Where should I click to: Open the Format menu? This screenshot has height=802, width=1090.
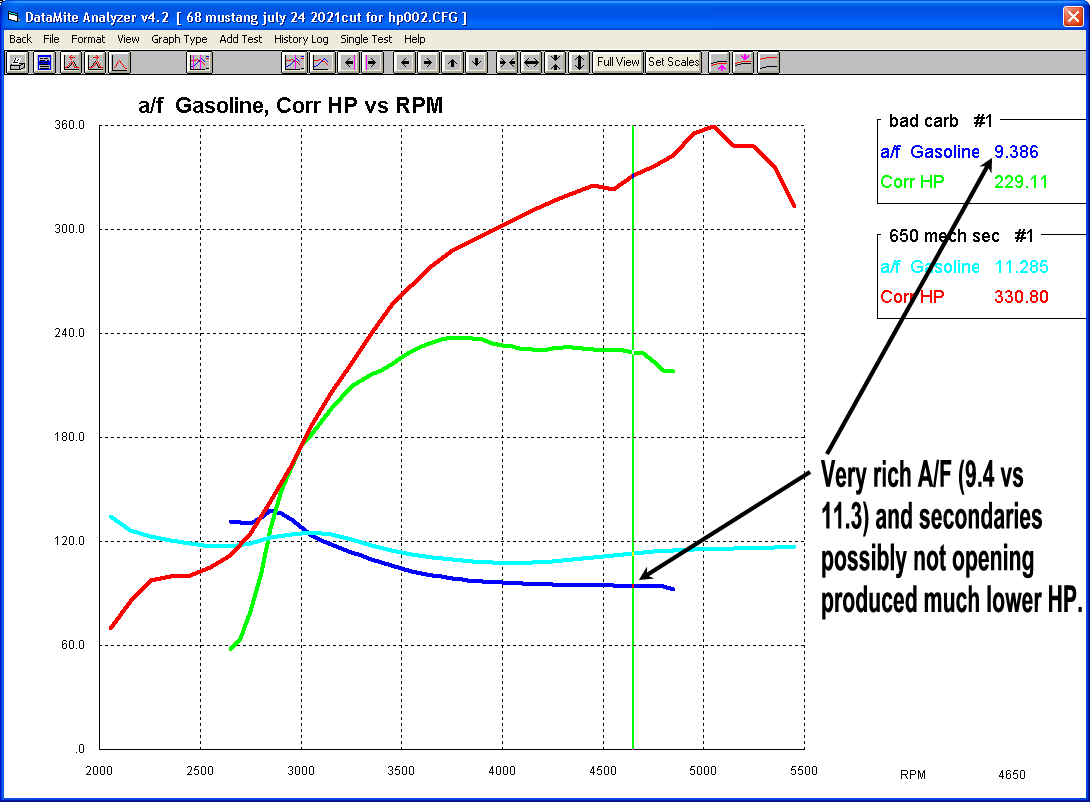pos(88,39)
